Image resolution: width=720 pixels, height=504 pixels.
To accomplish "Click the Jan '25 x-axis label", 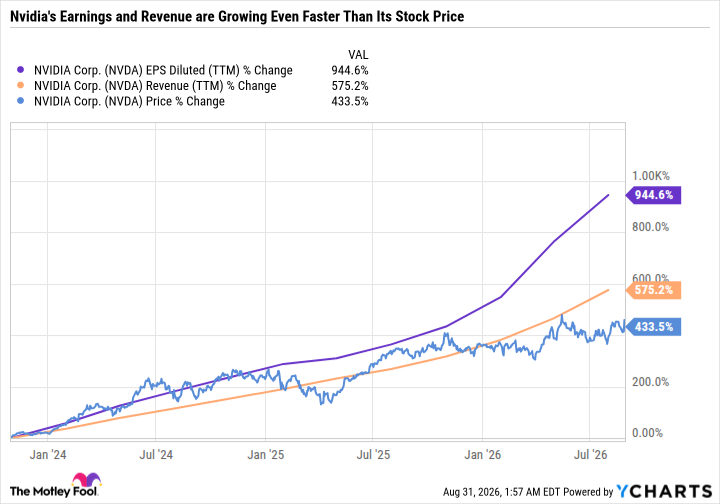I will coord(265,455).
